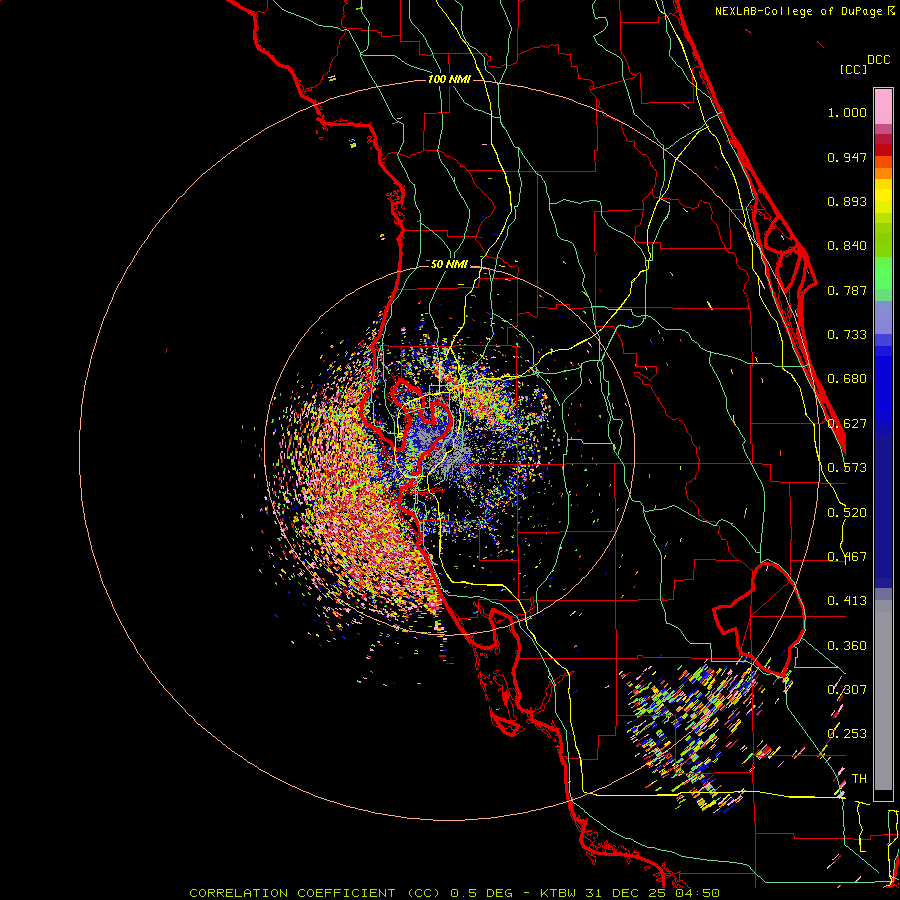Click the 0.307 value on the scale
This screenshot has height=900, width=900.
pyautogui.click(x=847, y=690)
